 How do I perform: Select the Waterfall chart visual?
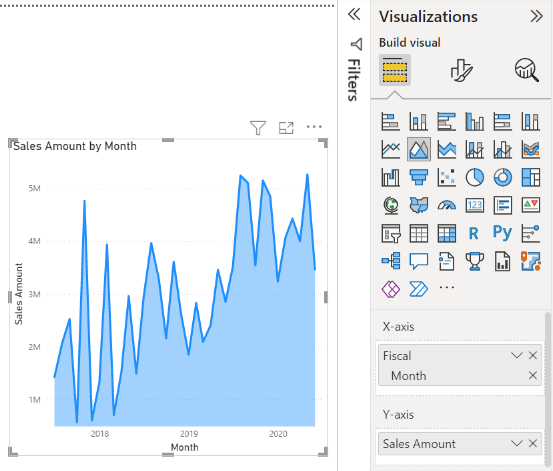pyautogui.click(x=390, y=177)
